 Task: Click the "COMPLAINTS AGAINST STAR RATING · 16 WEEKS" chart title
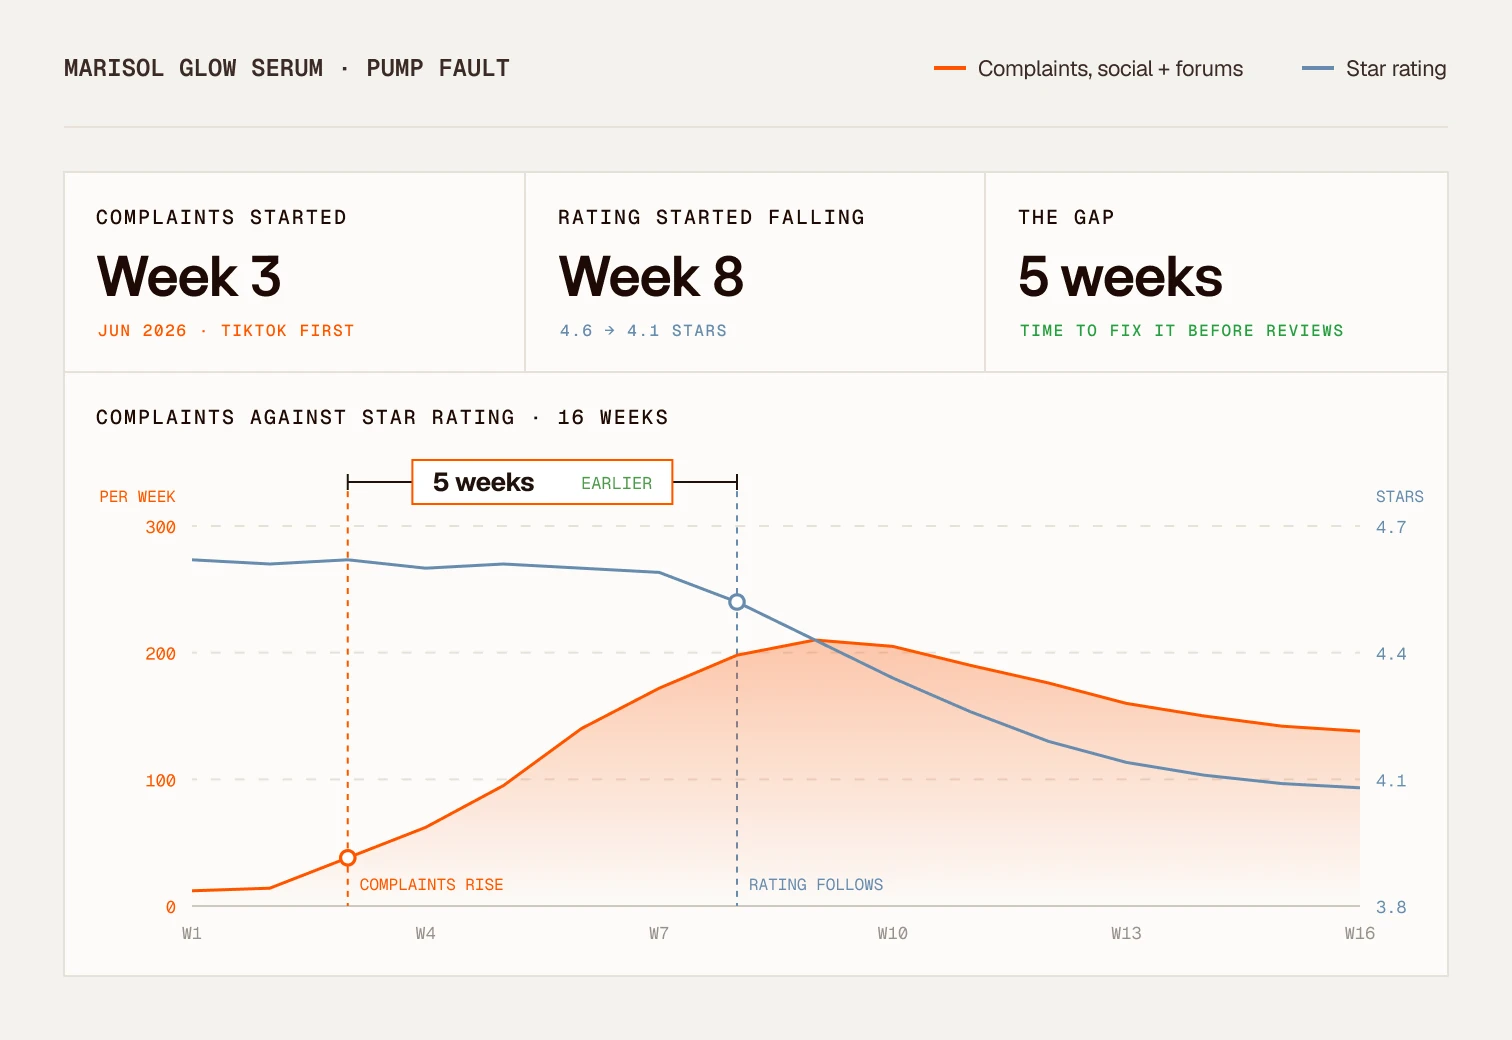coord(382,417)
